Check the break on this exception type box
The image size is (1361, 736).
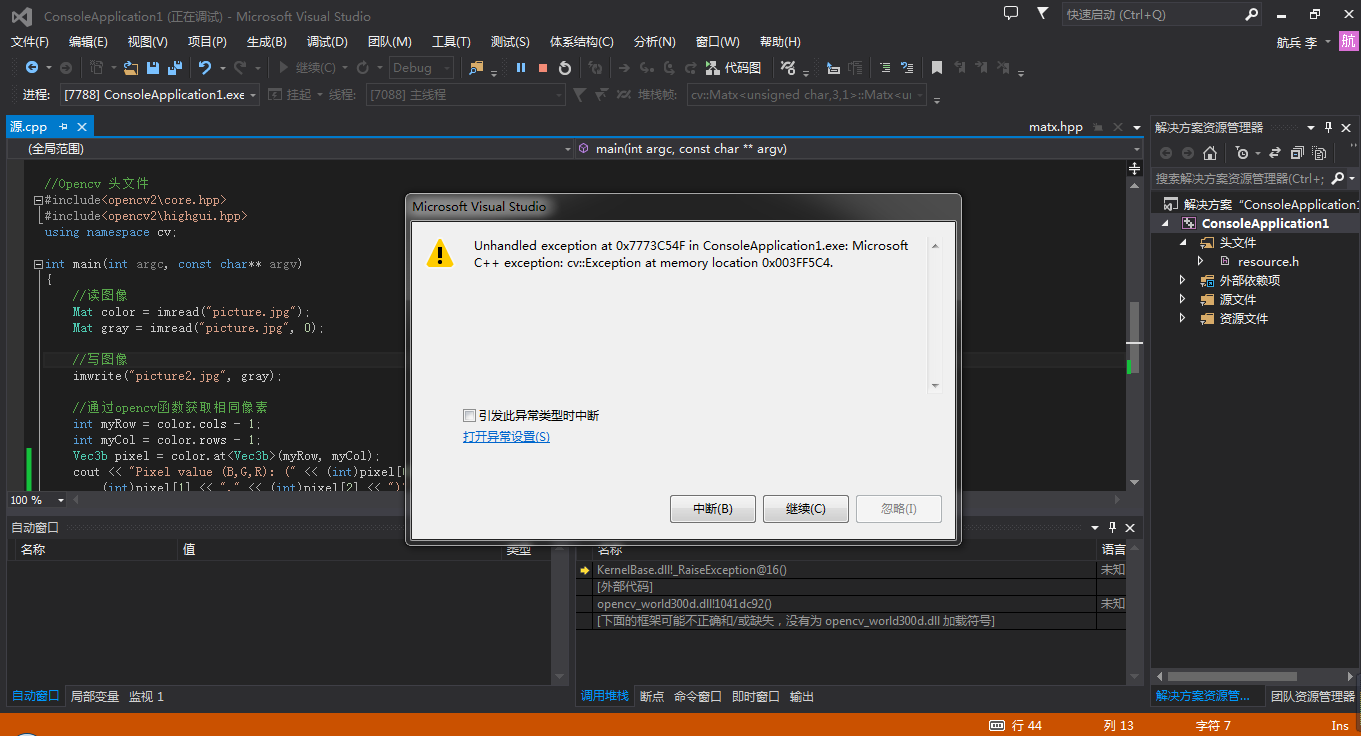pyautogui.click(x=469, y=415)
